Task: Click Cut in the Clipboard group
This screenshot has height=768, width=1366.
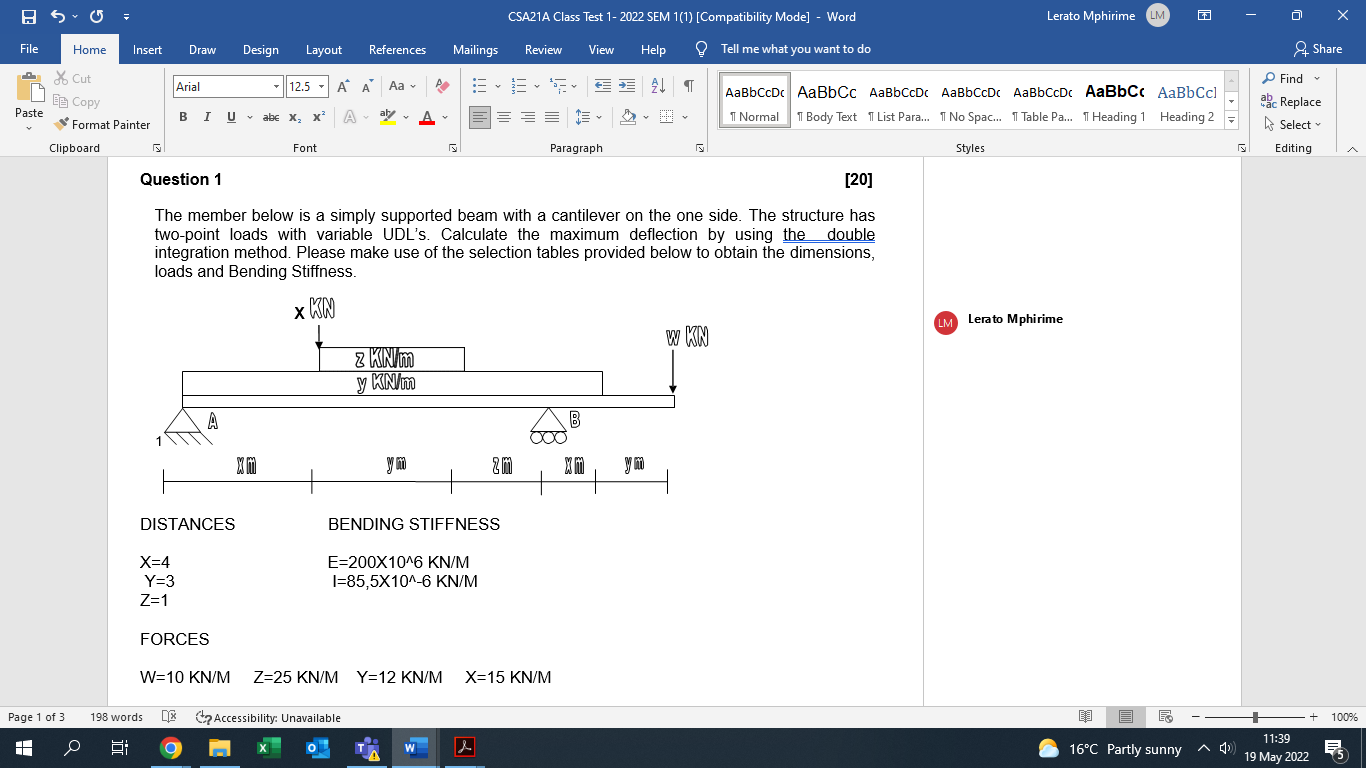Action: point(71,79)
